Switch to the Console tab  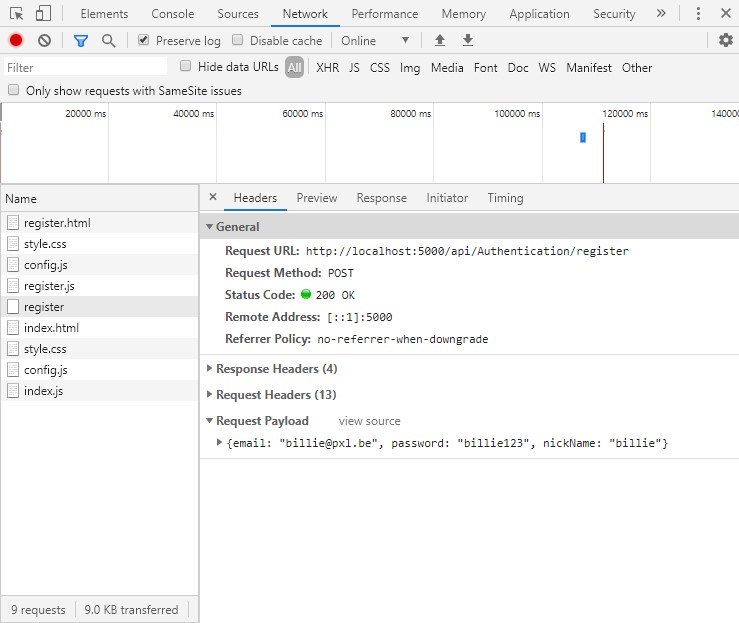click(x=172, y=14)
